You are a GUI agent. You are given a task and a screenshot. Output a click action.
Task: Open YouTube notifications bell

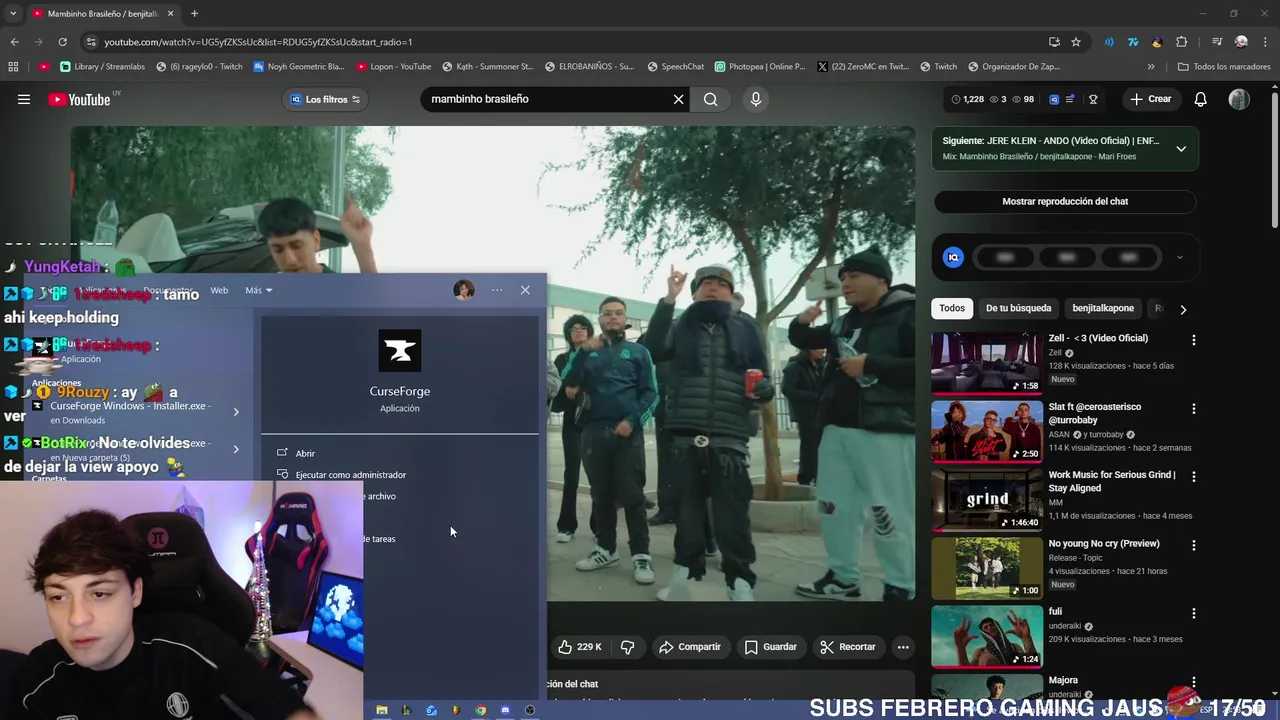(x=1201, y=99)
